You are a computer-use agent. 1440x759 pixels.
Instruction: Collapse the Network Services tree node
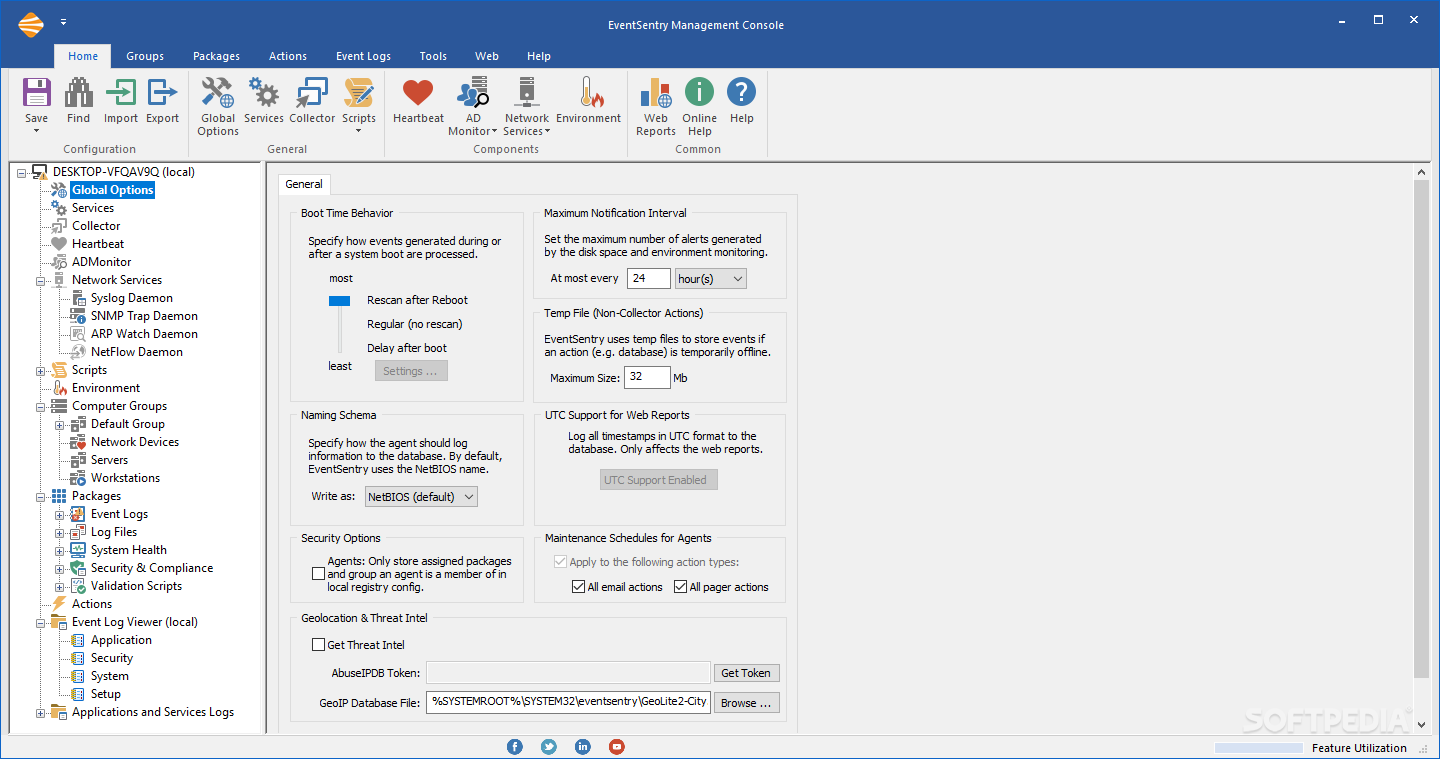41,280
